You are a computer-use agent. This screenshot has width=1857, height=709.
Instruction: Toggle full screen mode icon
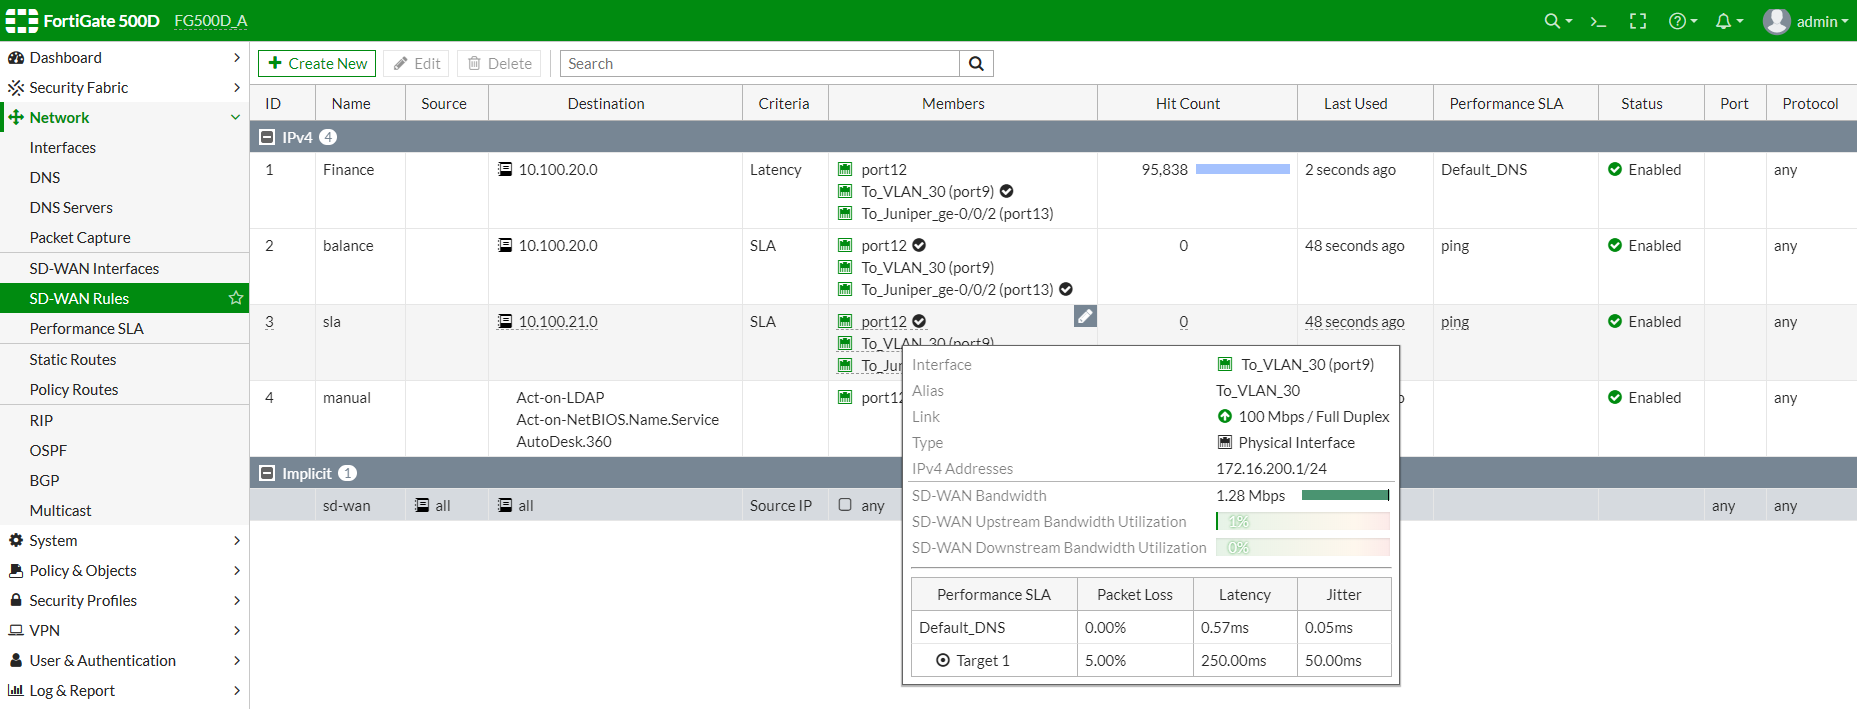[1638, 21]
